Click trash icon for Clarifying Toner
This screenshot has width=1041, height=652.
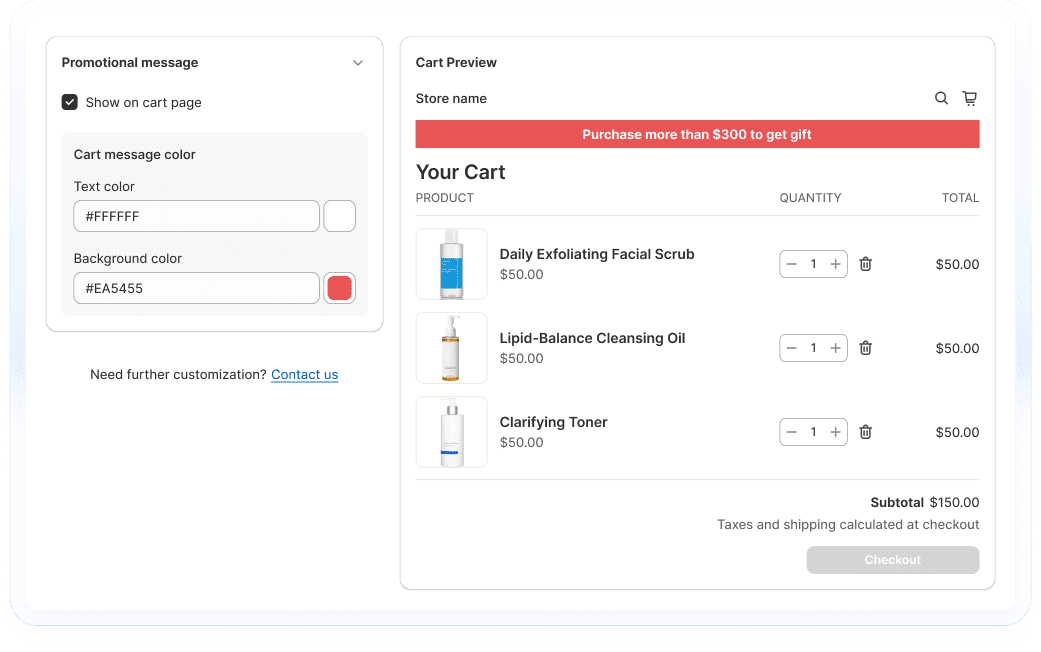(866, 432)
